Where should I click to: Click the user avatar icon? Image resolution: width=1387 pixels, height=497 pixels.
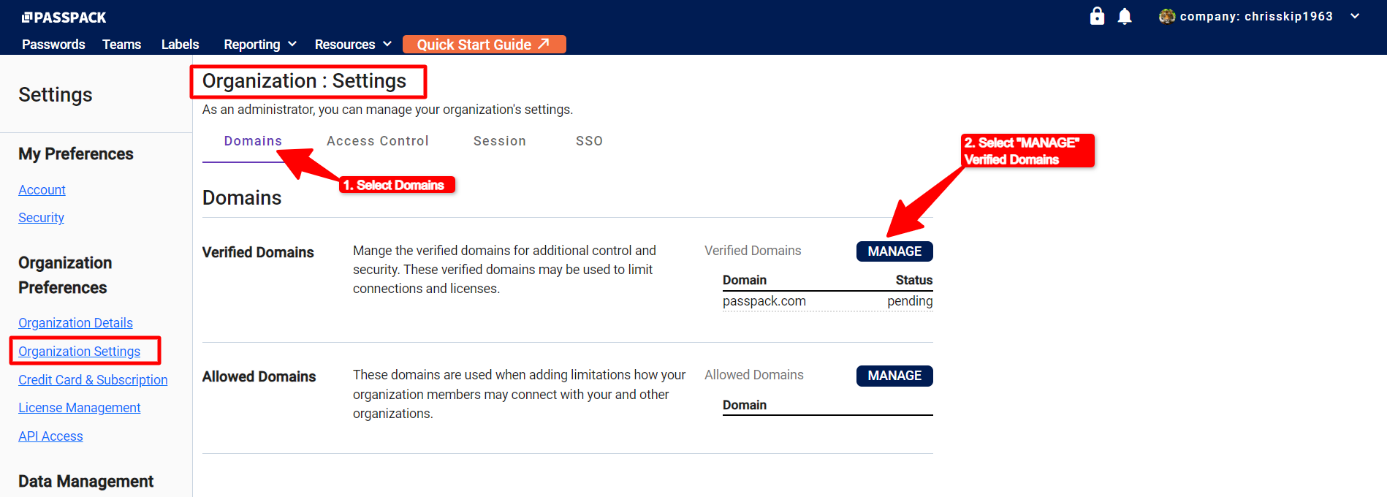click(1166, 16)
